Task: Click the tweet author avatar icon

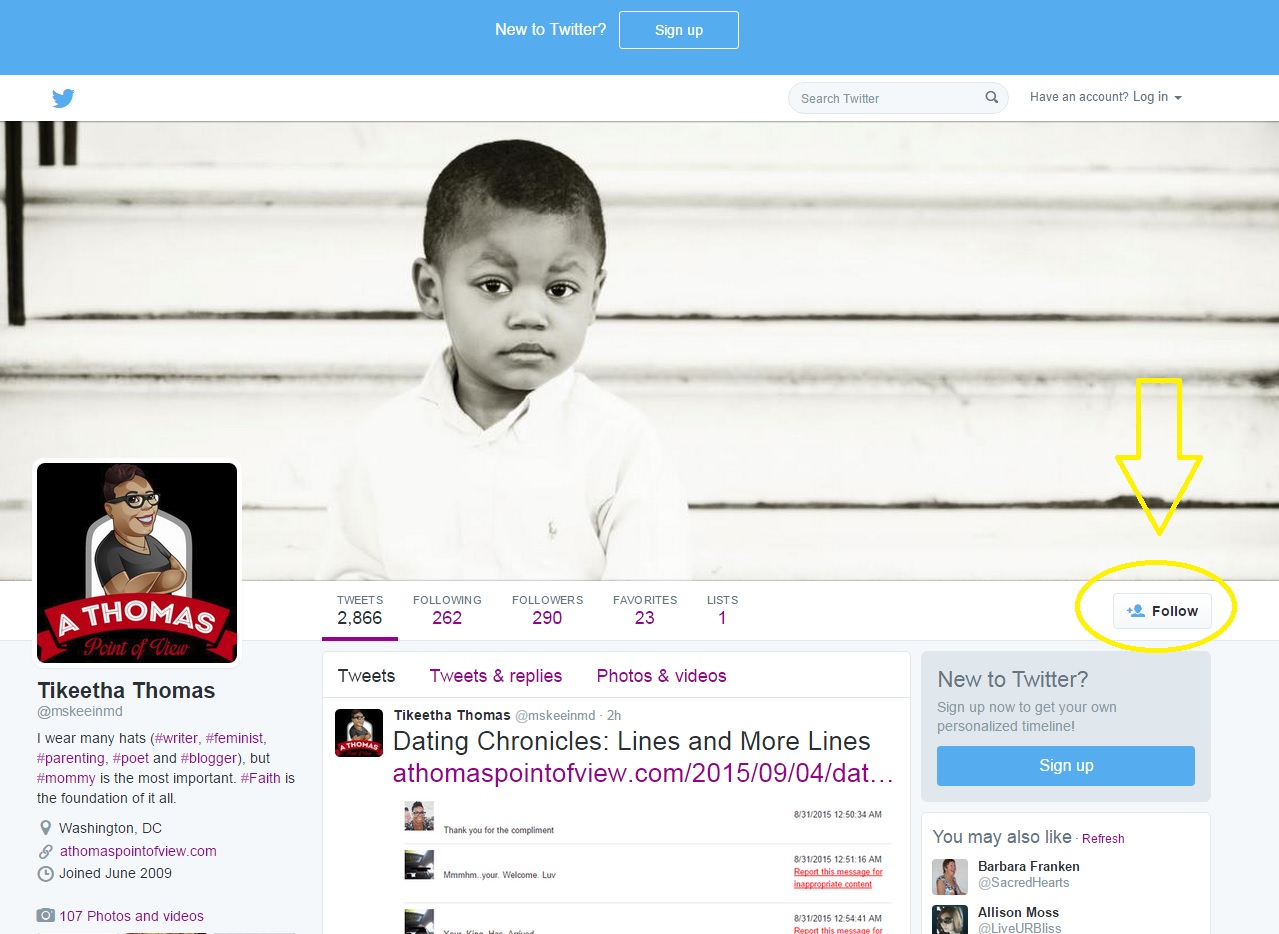Action: [x=358, y=733]
